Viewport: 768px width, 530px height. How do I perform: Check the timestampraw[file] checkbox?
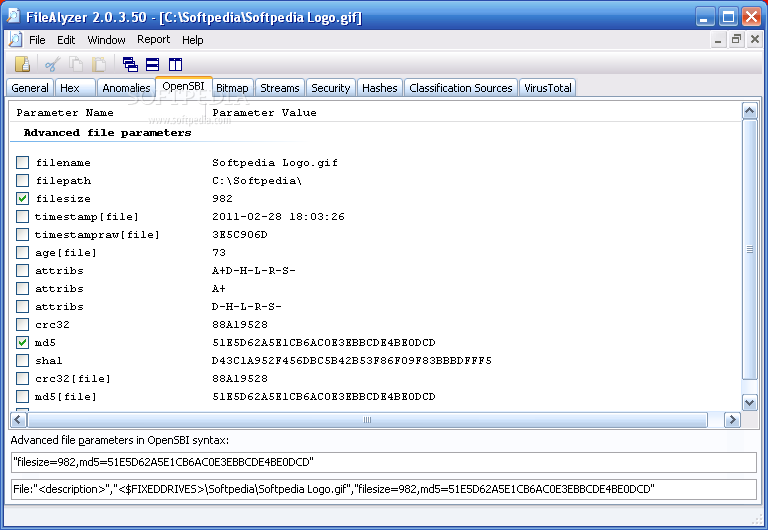23,234
